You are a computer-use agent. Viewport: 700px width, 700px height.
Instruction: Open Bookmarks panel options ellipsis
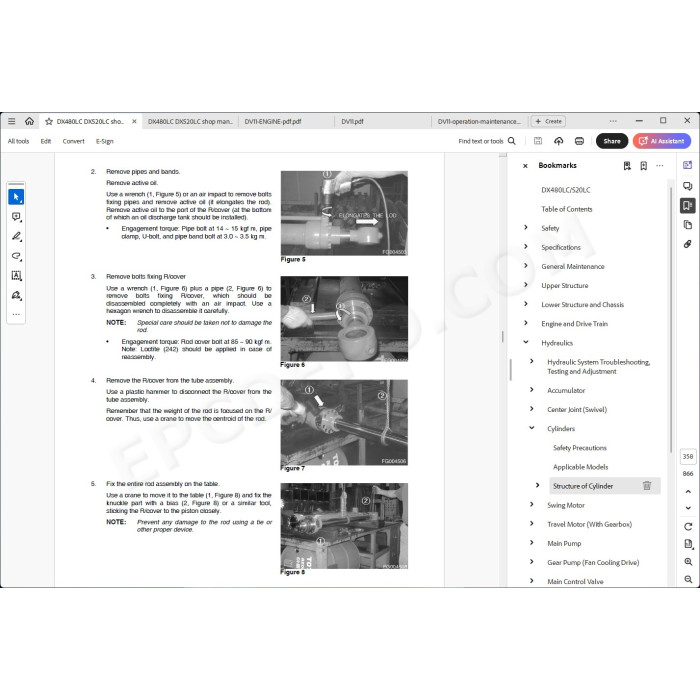660,166
